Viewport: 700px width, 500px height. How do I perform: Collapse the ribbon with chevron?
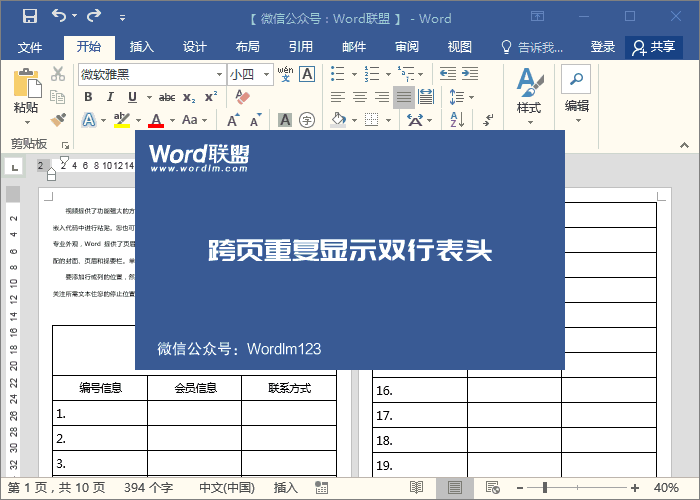[x=684, y=145]
